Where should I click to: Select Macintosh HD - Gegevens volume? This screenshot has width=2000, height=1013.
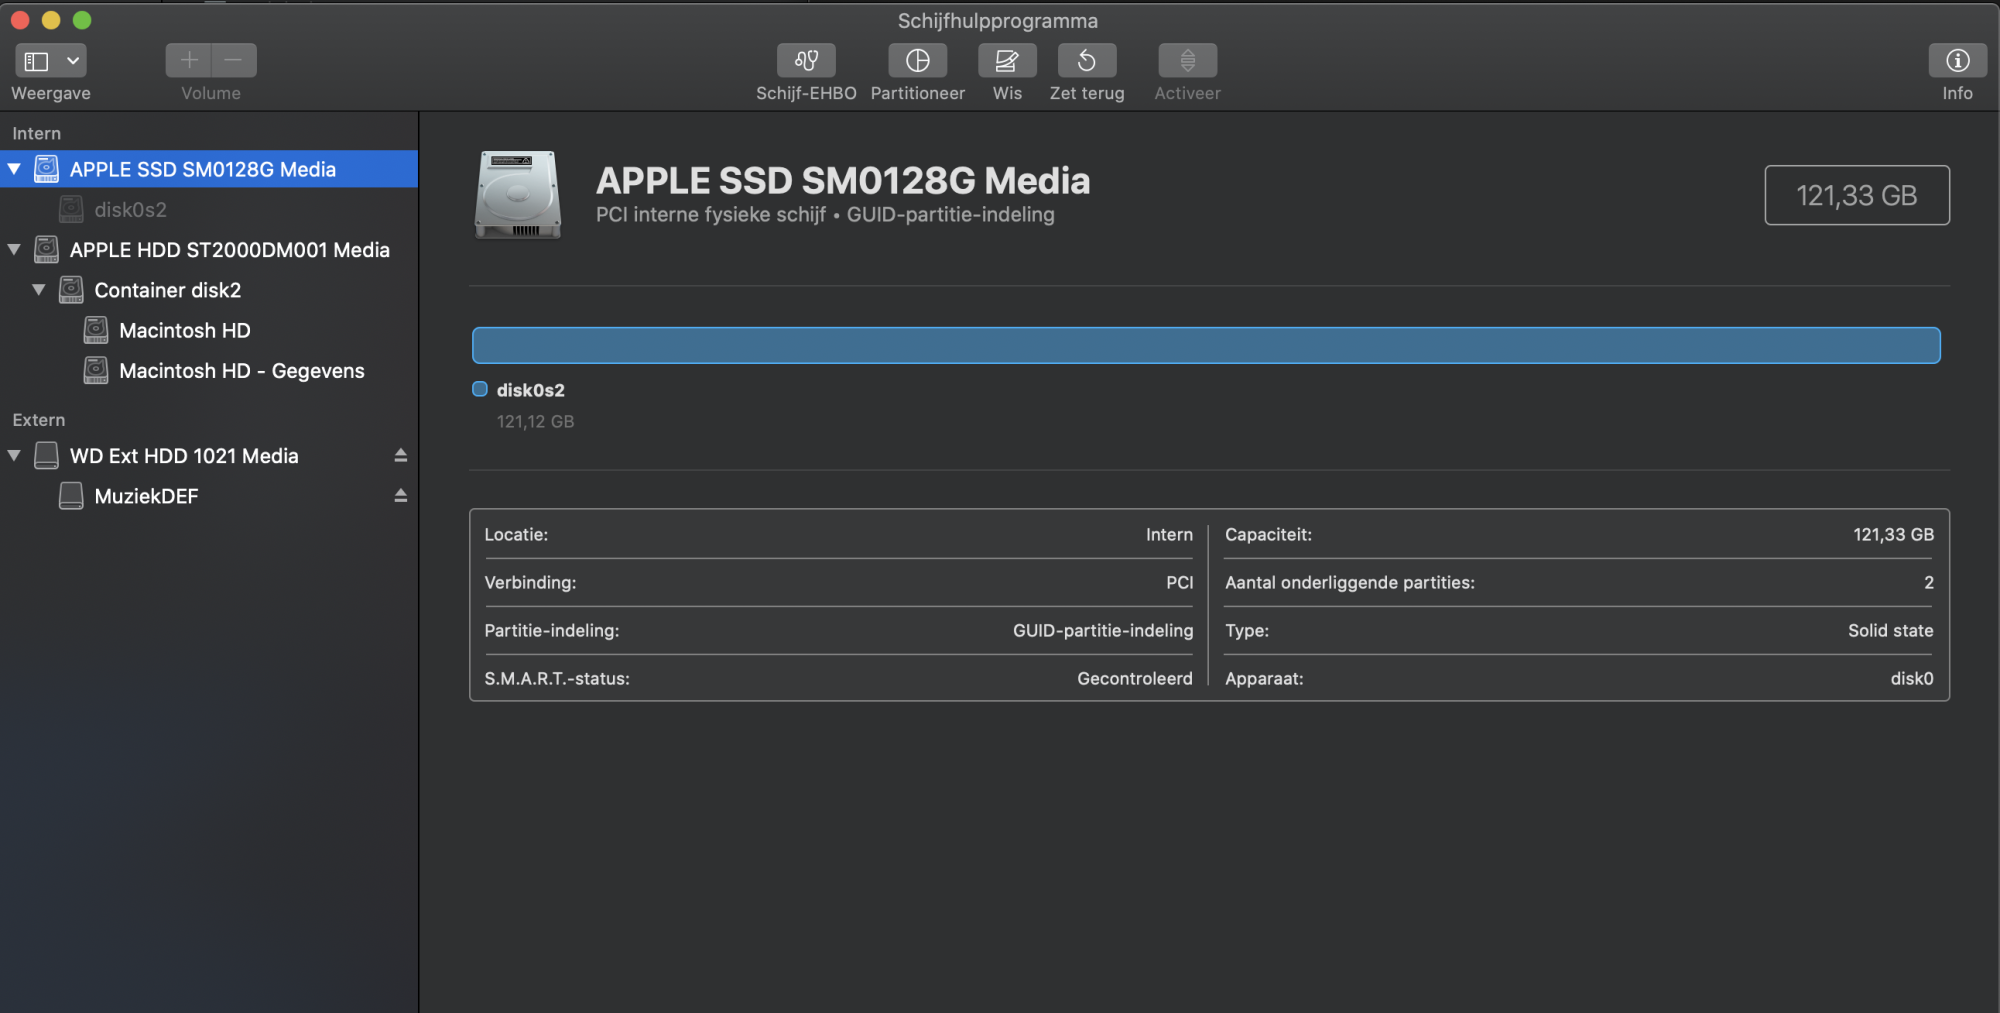241,371
